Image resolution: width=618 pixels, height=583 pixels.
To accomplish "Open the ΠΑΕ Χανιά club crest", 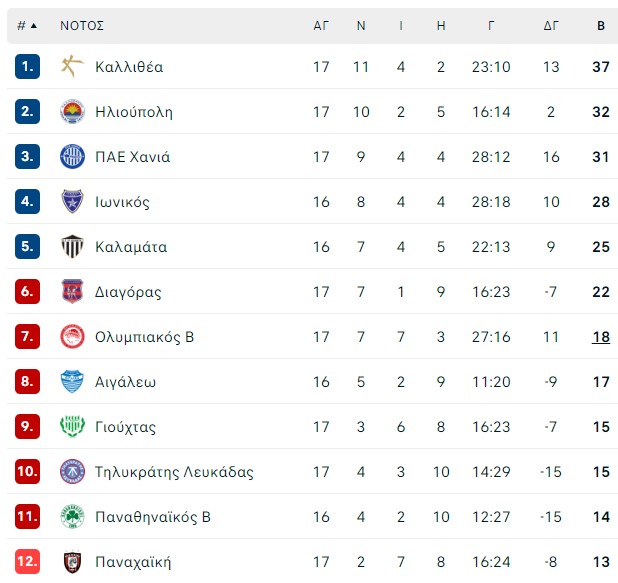I will pyautogui.click(x=72, y=156).
